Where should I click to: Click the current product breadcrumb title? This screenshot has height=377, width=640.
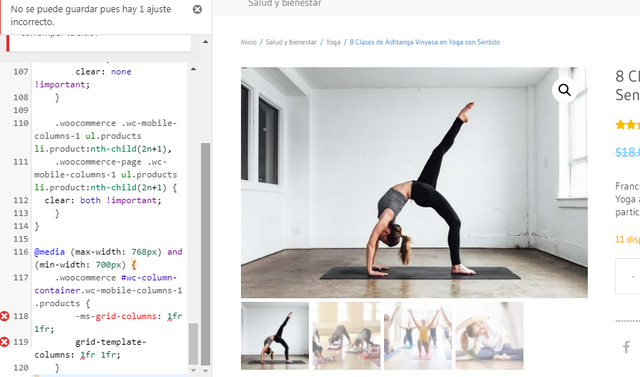(x=424, y=42)
